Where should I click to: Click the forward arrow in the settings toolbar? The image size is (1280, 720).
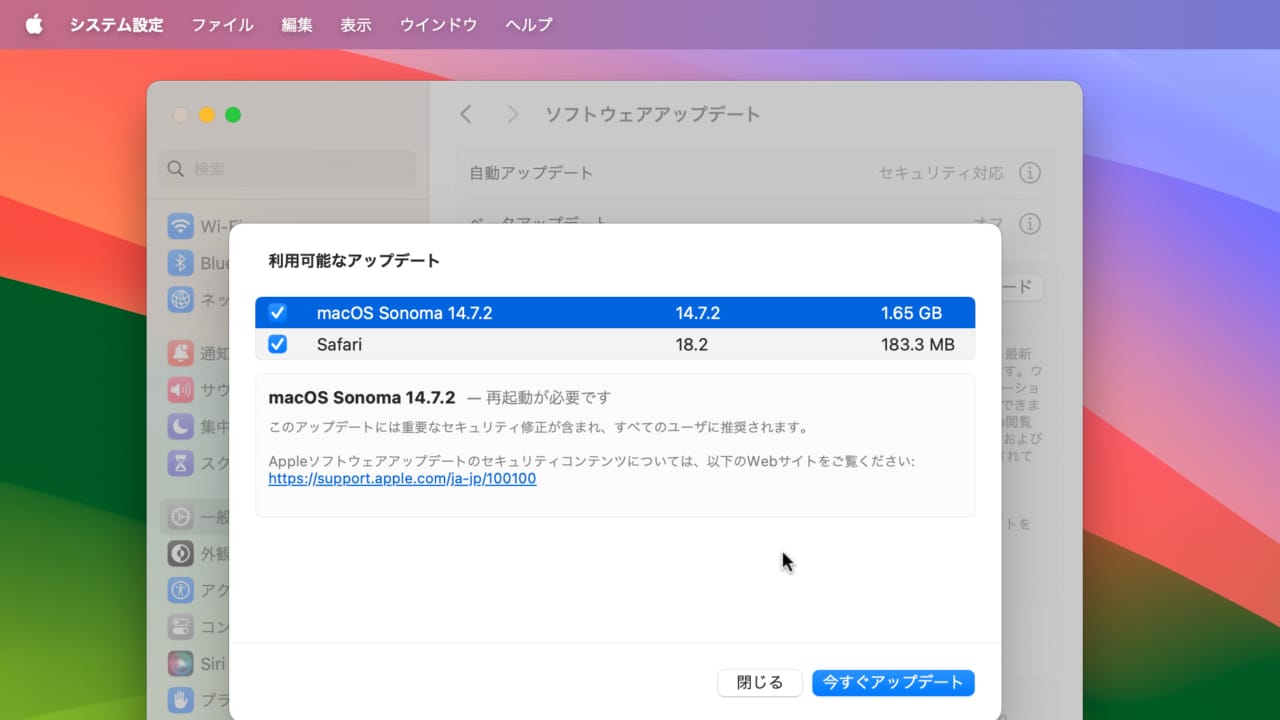pos(512,114)
